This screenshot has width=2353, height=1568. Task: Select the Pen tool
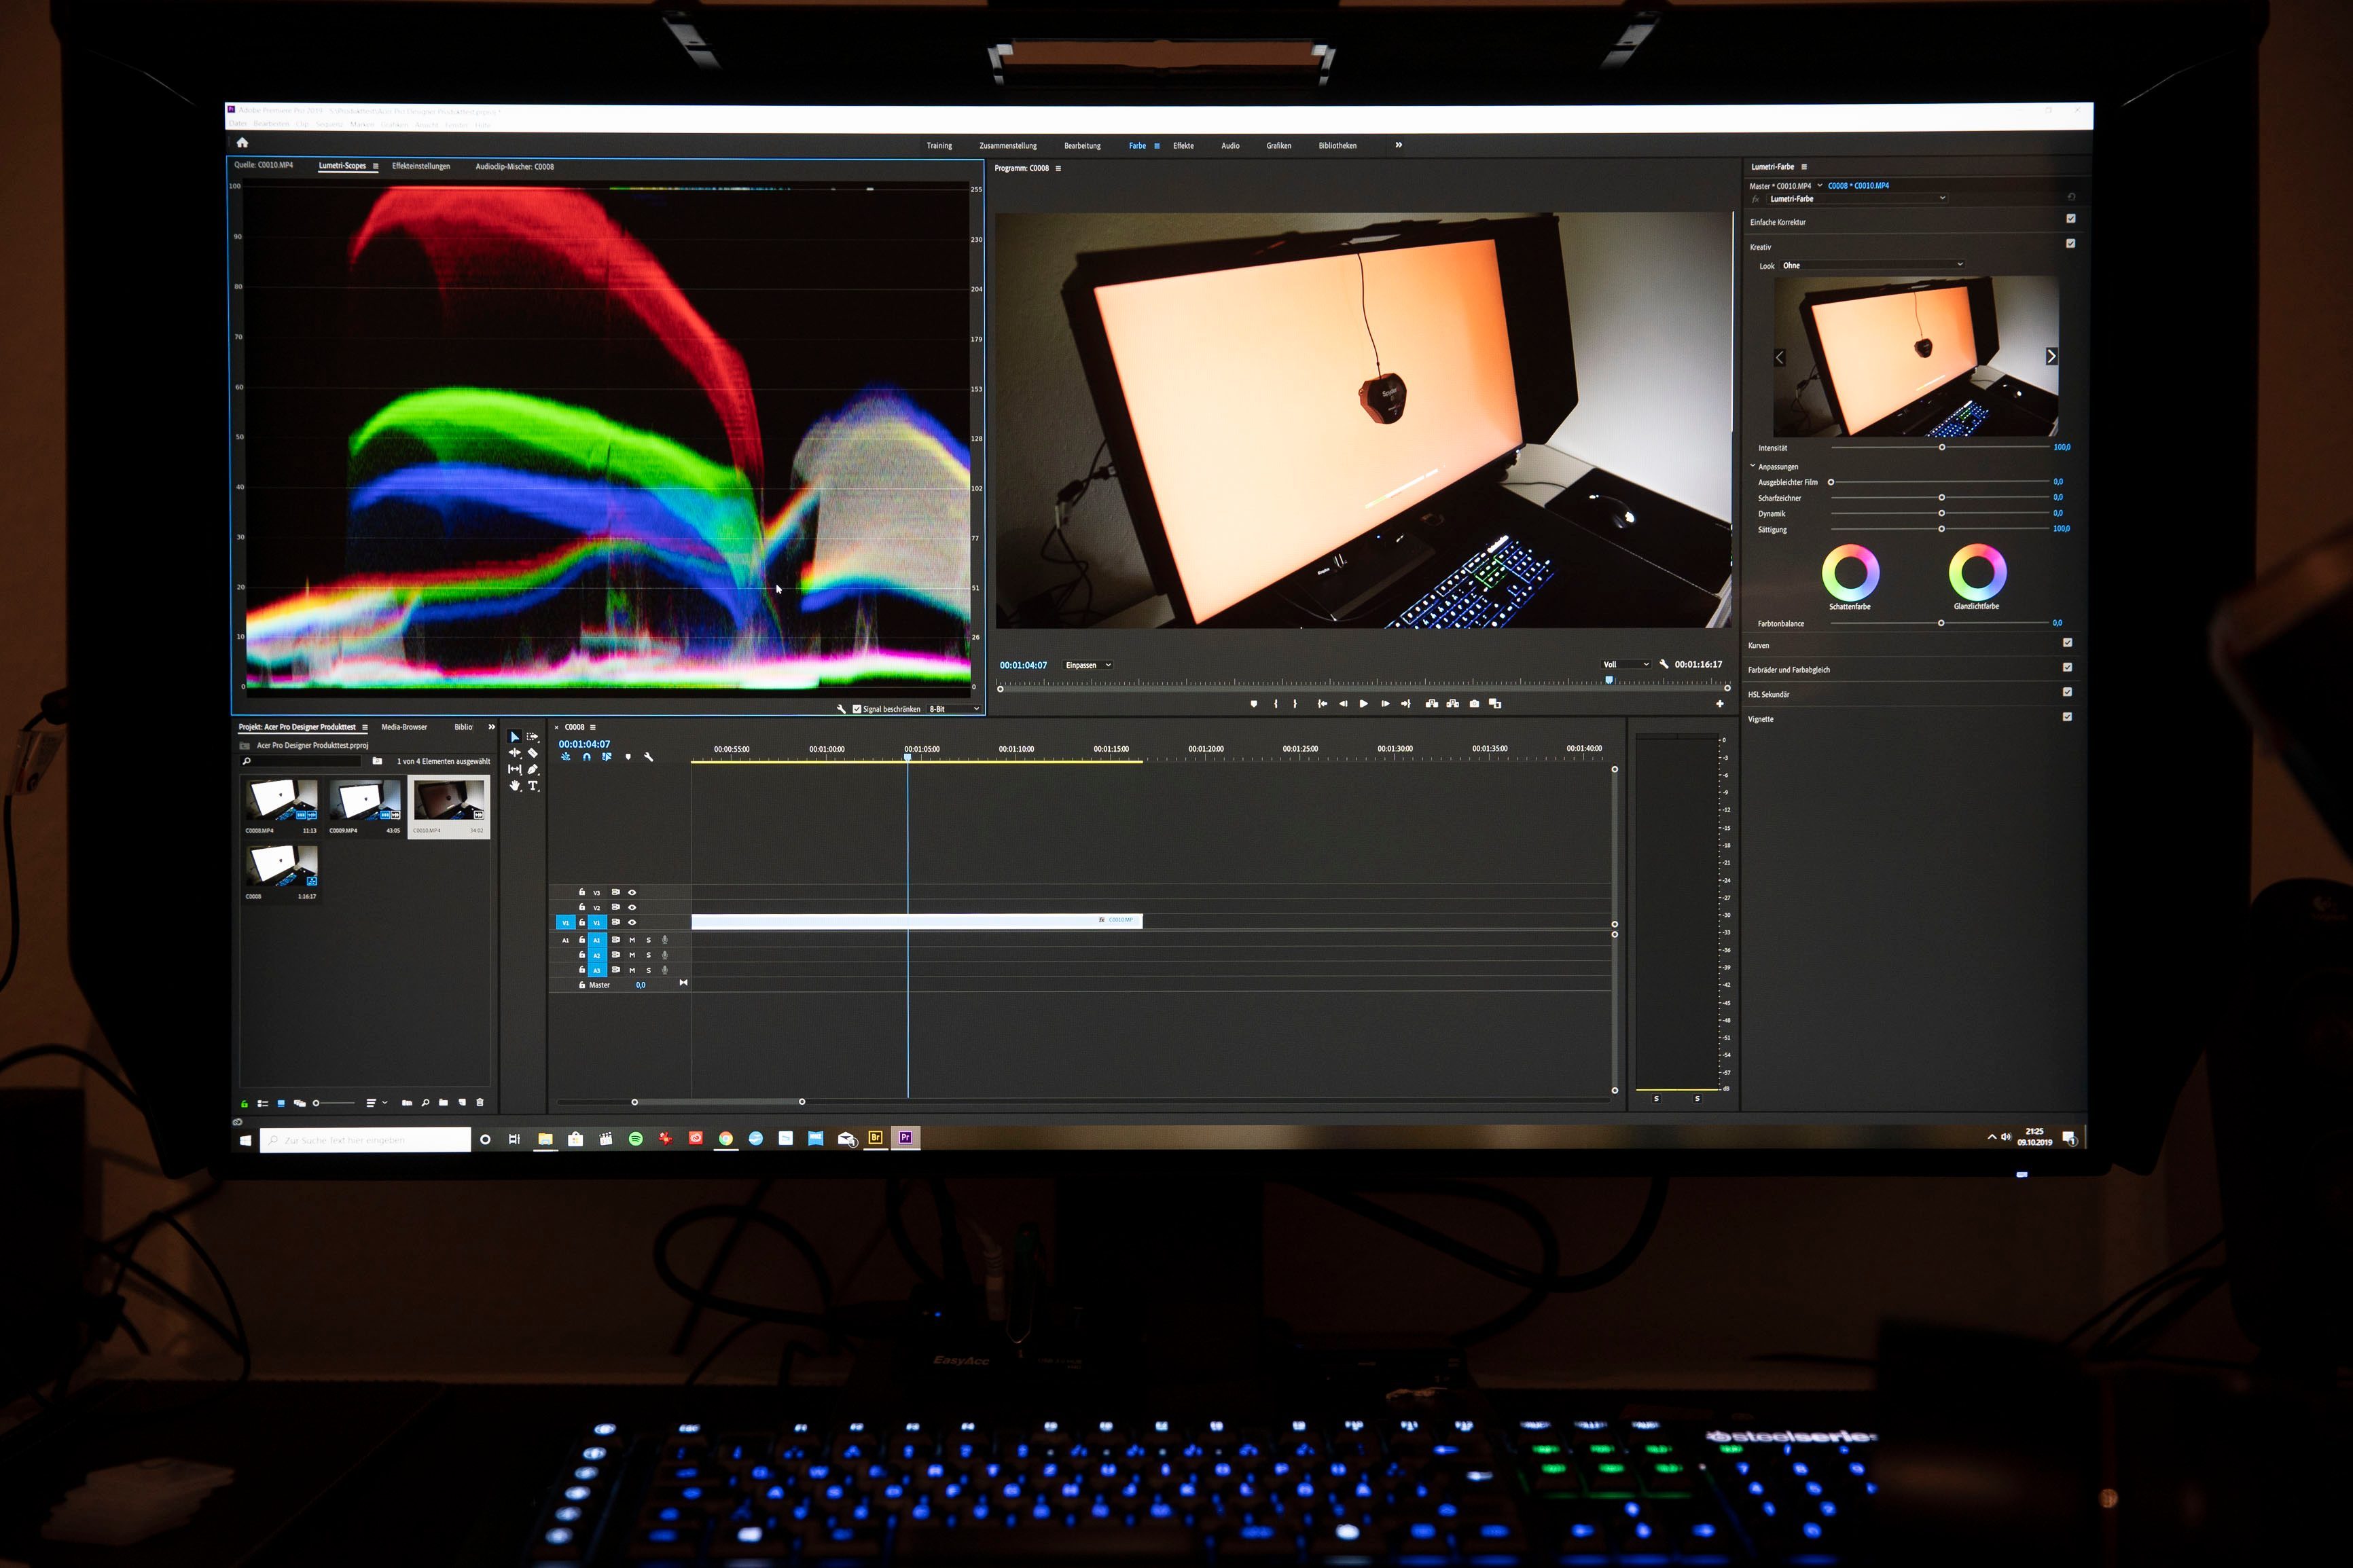(533, 769)
